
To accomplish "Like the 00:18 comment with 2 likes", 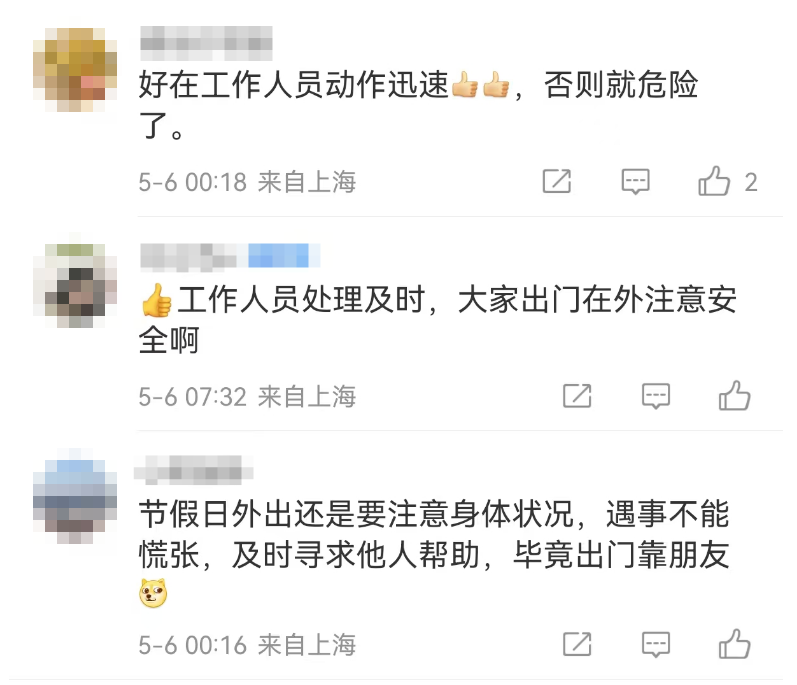I will coord(714,181).
